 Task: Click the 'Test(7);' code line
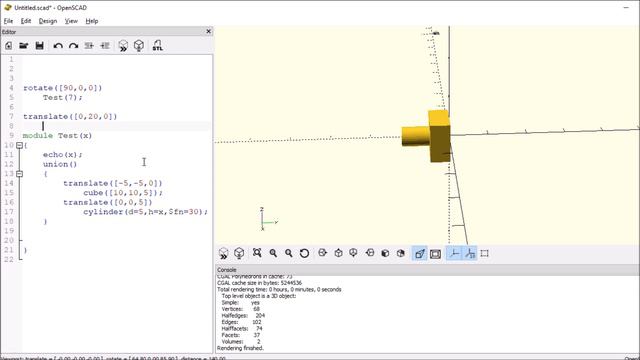[x=62, y=98]
